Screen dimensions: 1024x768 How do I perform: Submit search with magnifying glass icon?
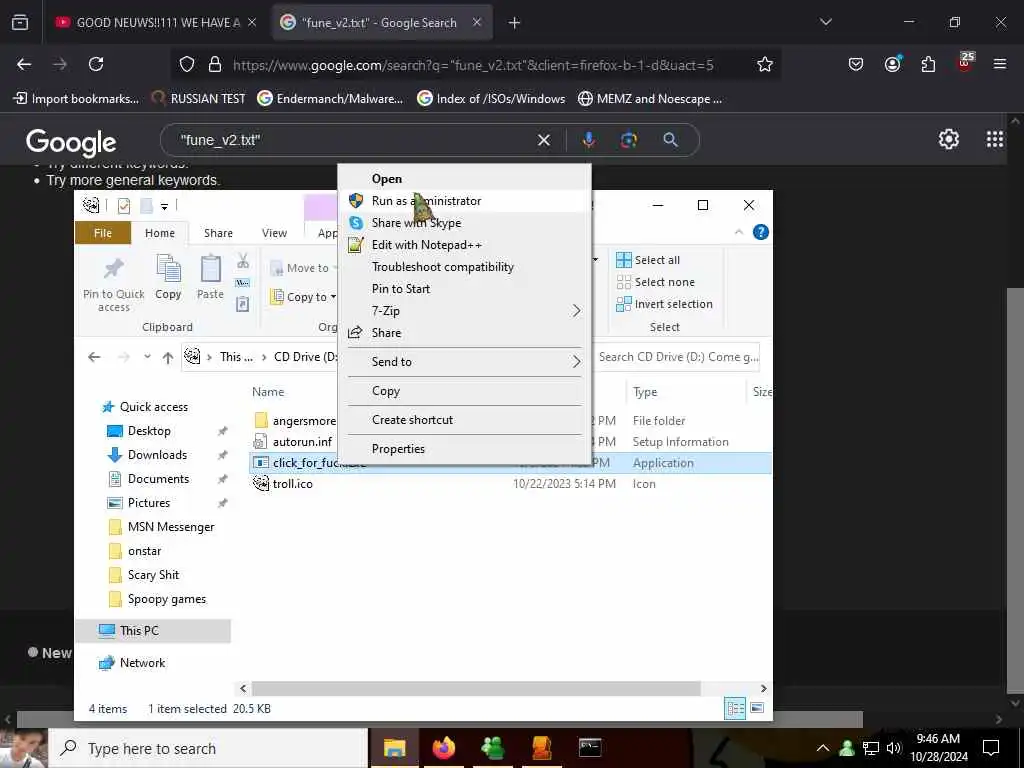pos(670,140)
